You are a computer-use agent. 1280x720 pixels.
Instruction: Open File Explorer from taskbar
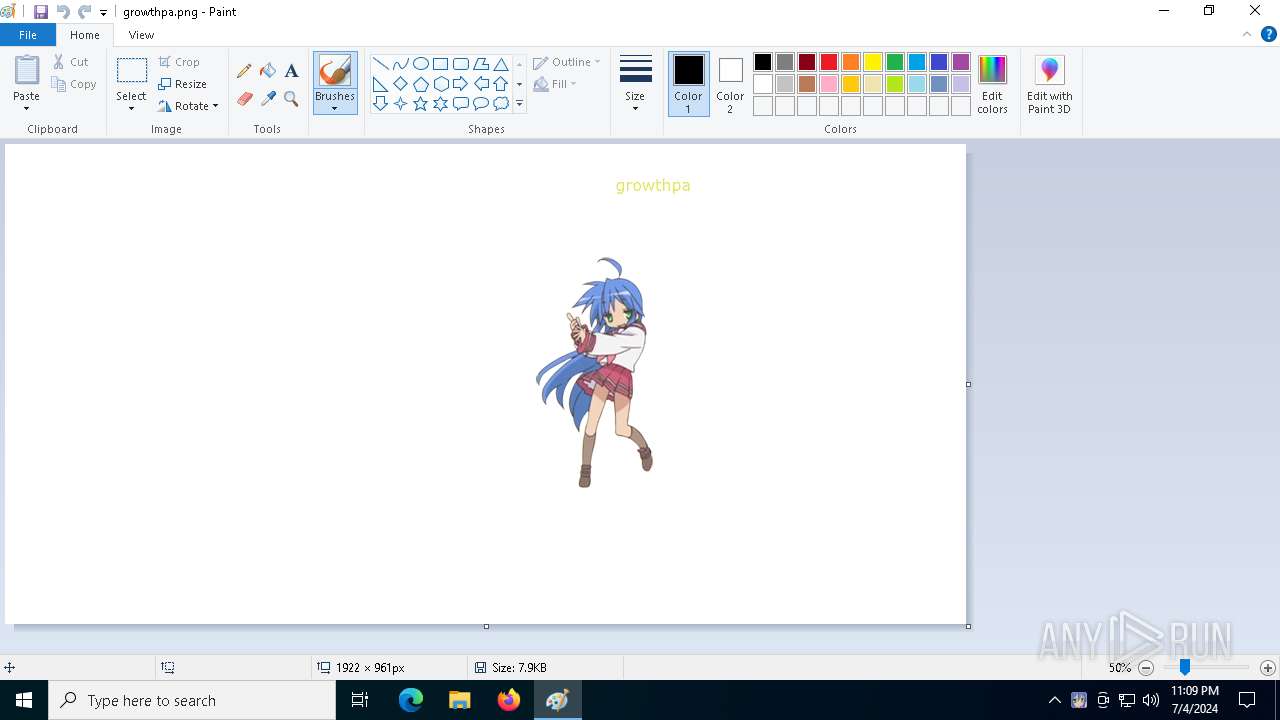click(x=460, y=700)
